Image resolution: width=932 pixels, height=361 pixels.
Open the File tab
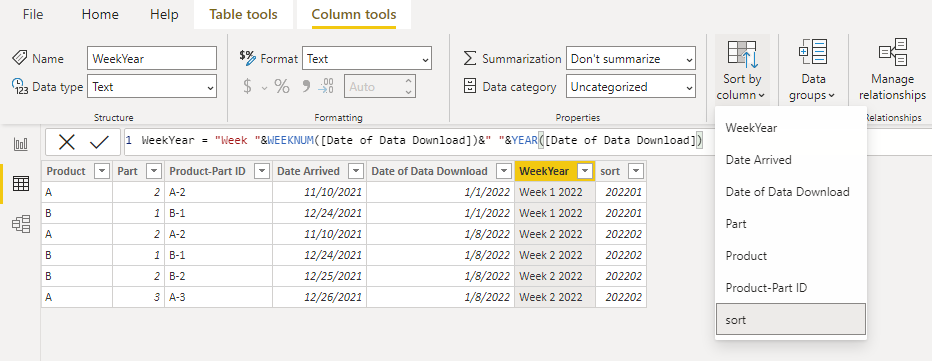pos(33,14)
